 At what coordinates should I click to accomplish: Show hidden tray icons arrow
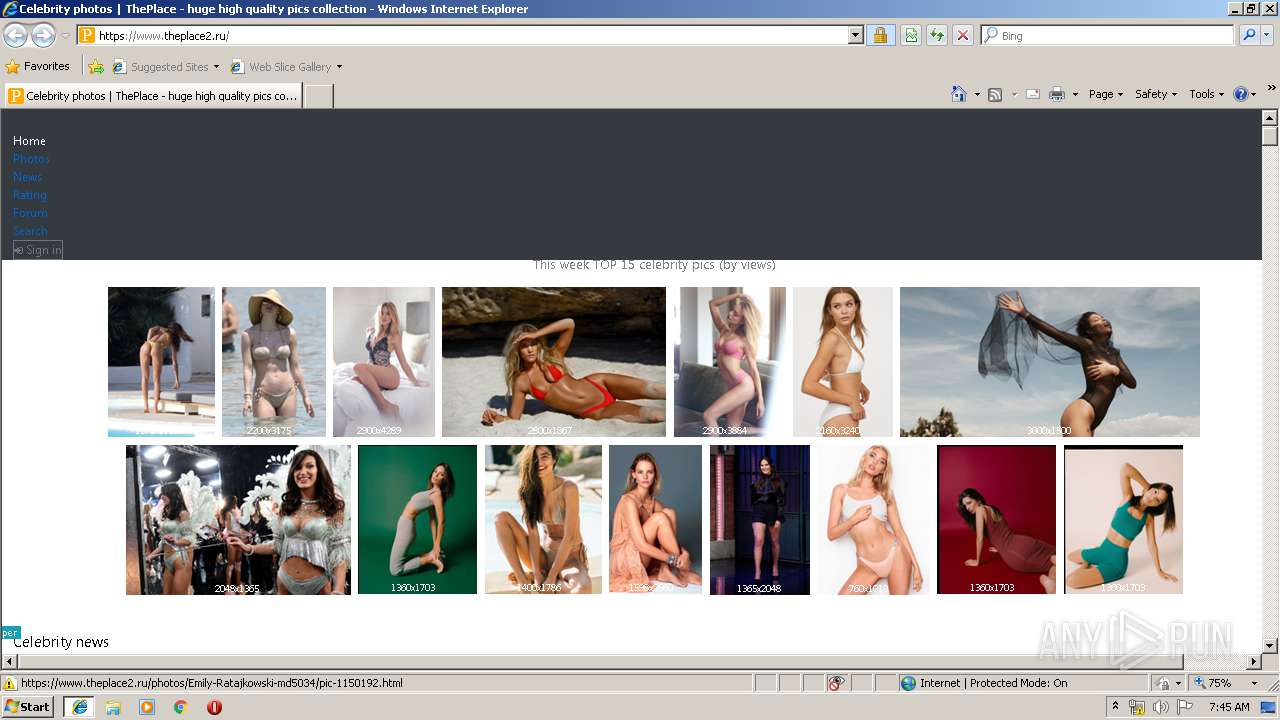pos(1116,707)
